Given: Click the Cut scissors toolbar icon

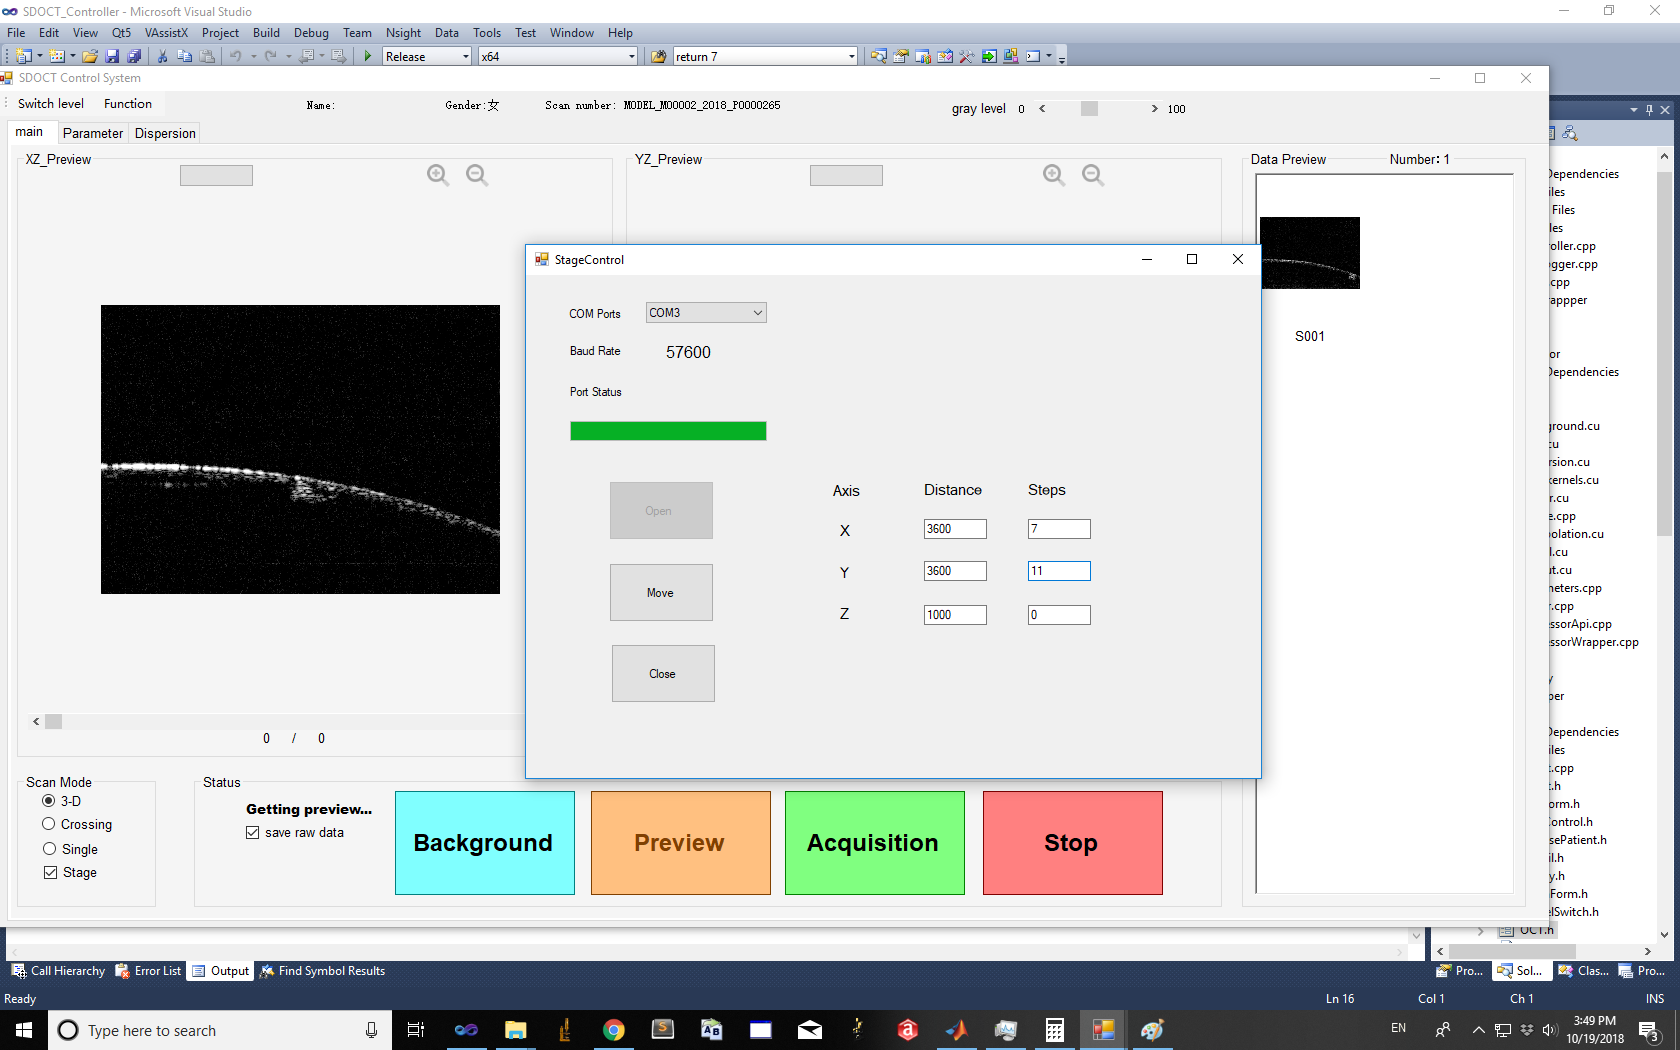Looking at the screenshot, I should 162,57.
